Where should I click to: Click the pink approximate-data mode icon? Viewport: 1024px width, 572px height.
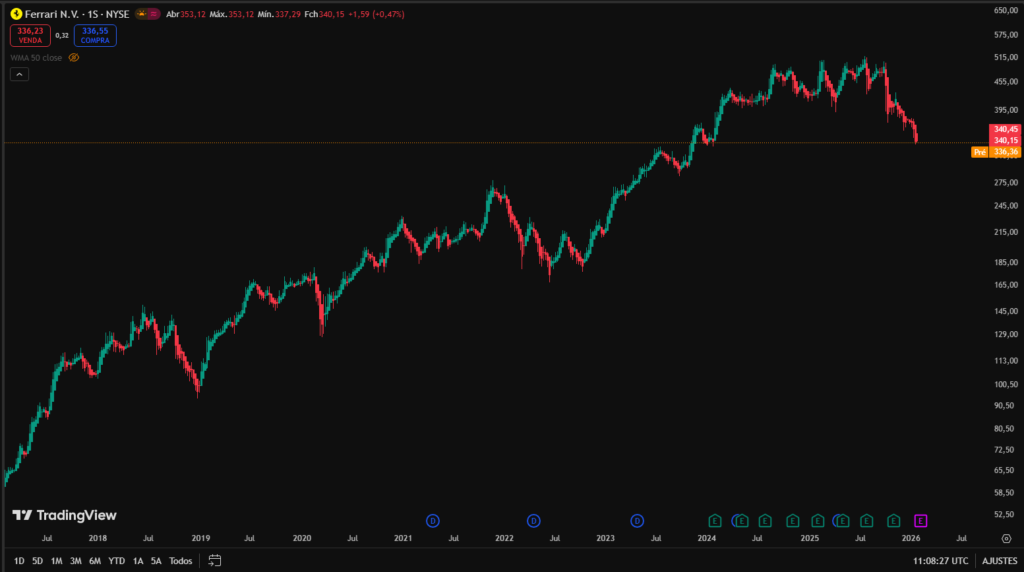(153, 14)
